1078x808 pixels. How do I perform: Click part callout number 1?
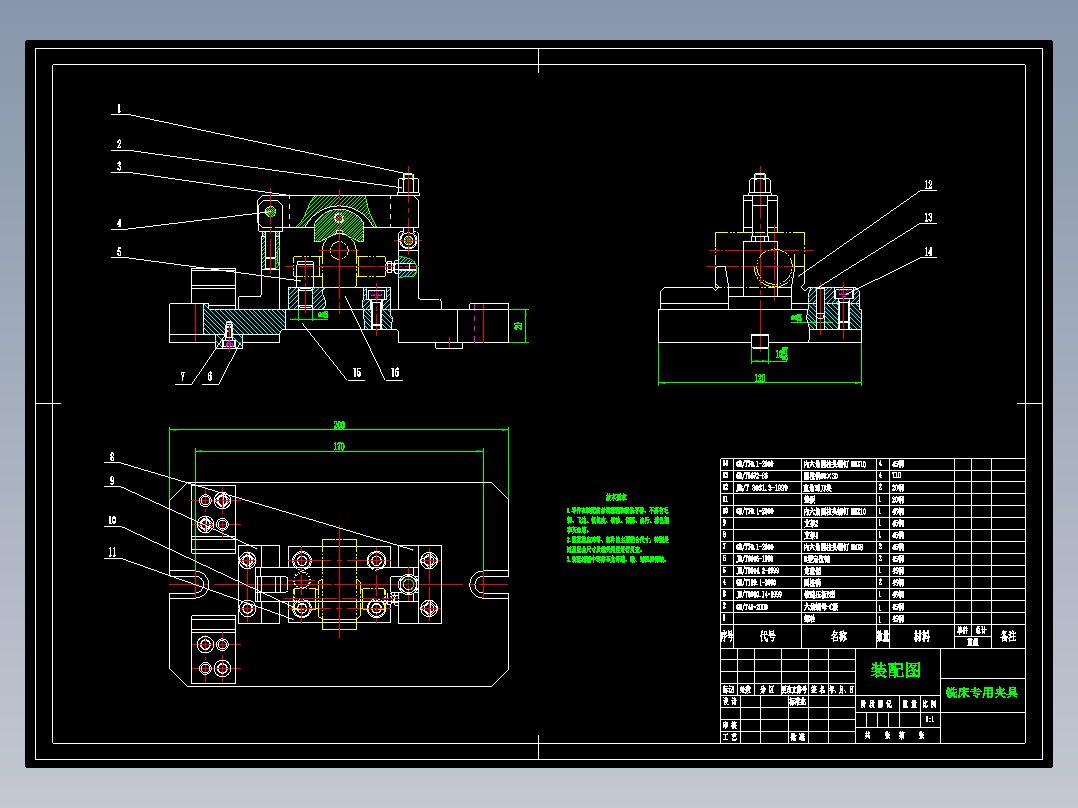119,109
